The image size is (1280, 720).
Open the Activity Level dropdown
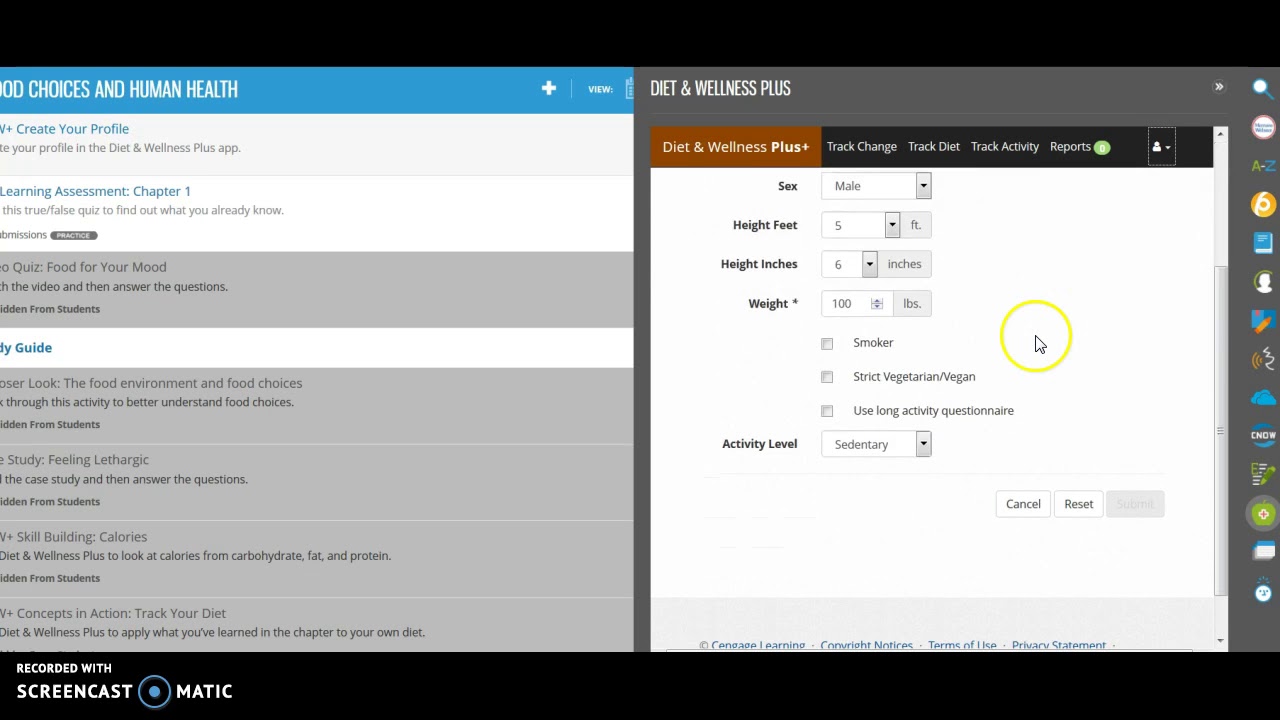pyautogui.click(x=876, y=444)
